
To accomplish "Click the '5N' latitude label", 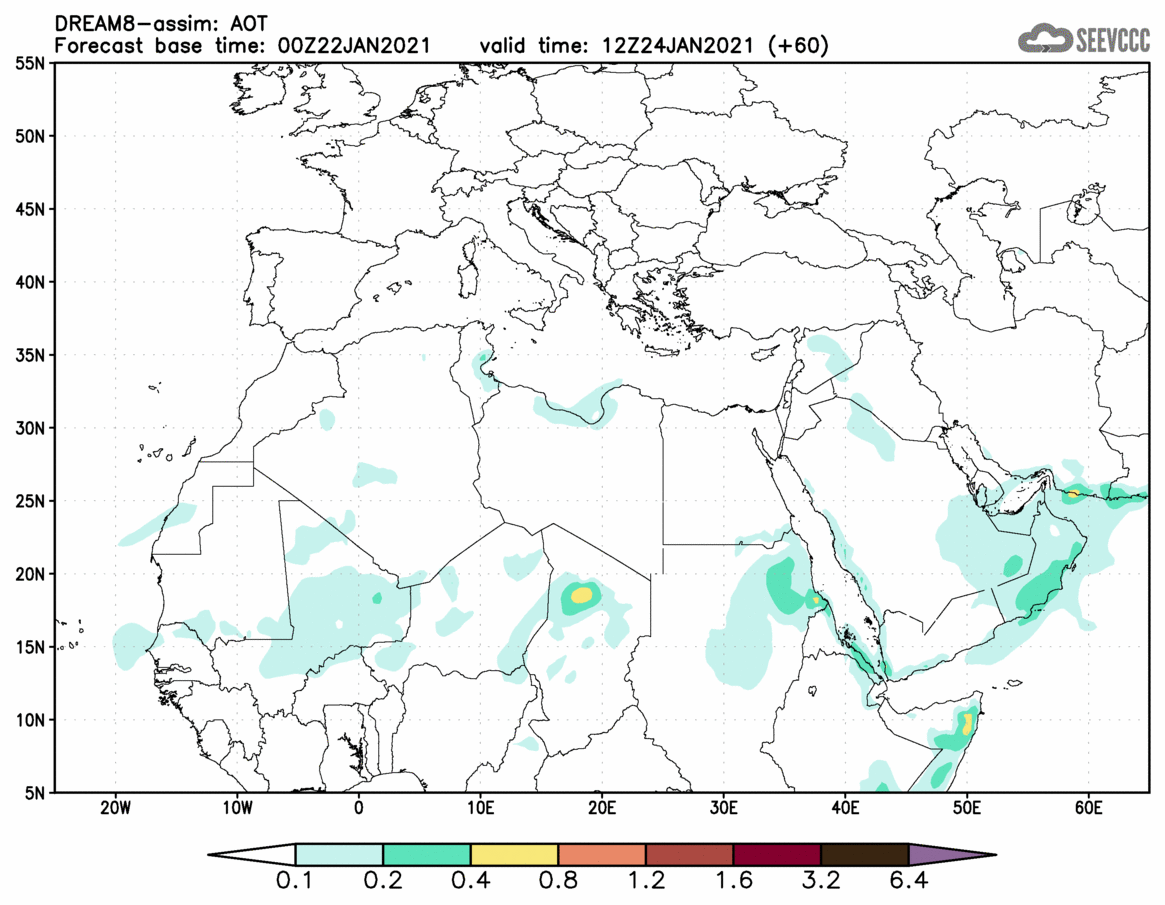I will pos(34,792).
